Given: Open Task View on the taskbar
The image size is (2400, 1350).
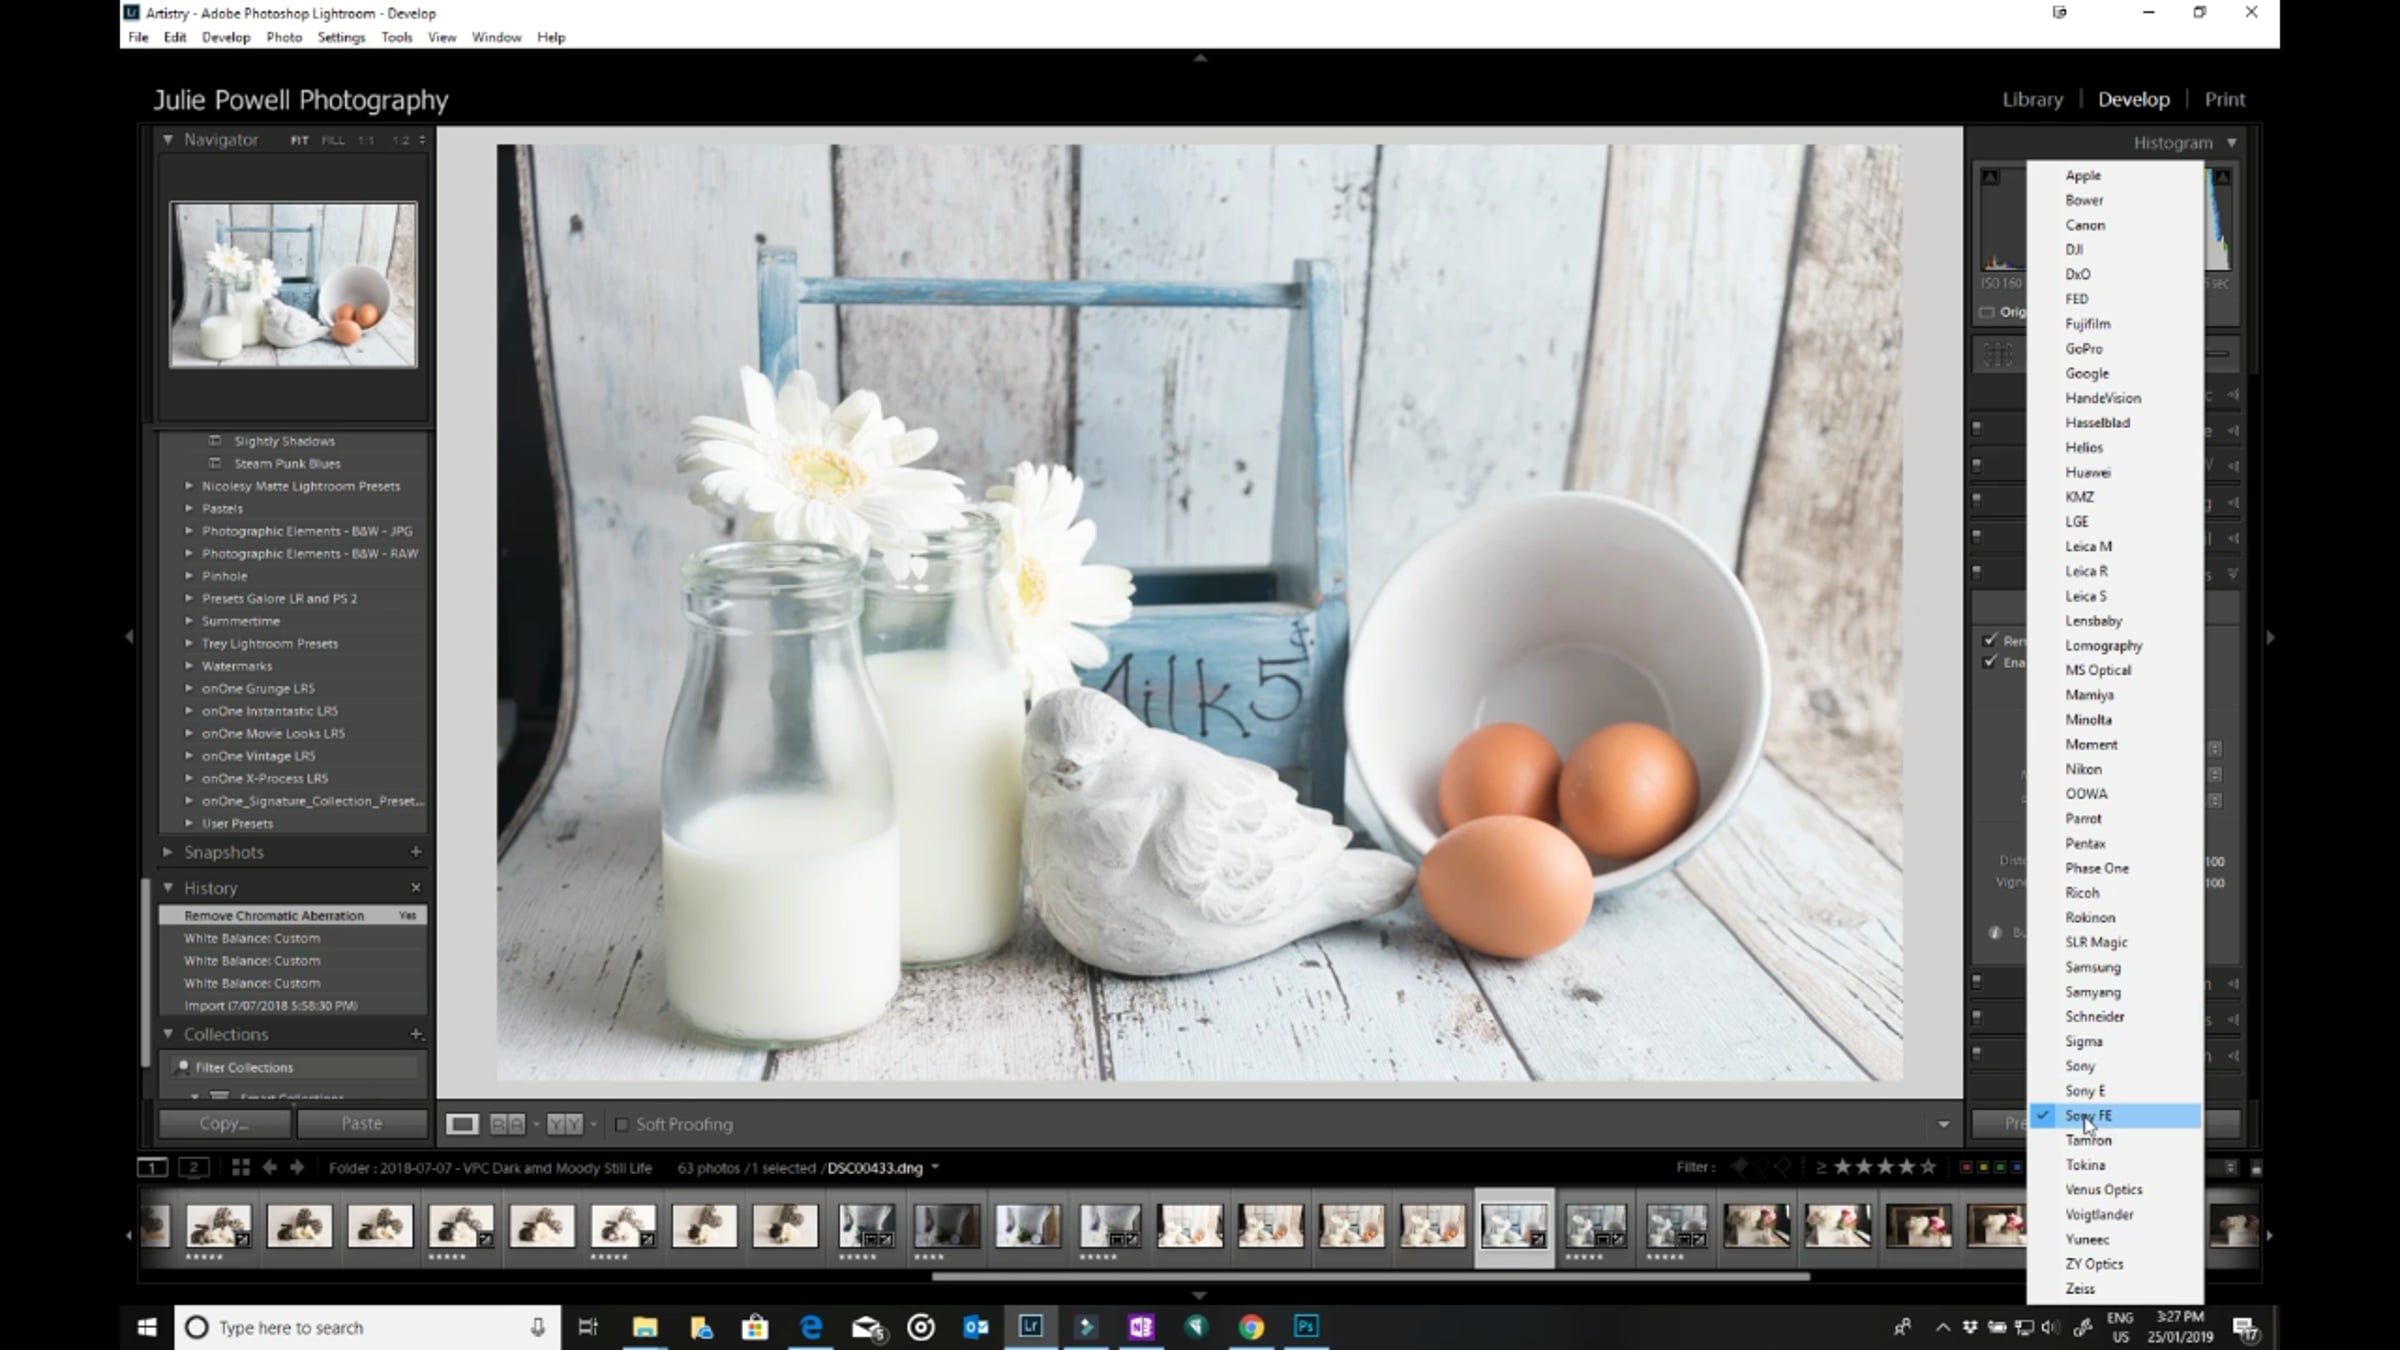Looking at the screenshot, I should click(588, 1327).
